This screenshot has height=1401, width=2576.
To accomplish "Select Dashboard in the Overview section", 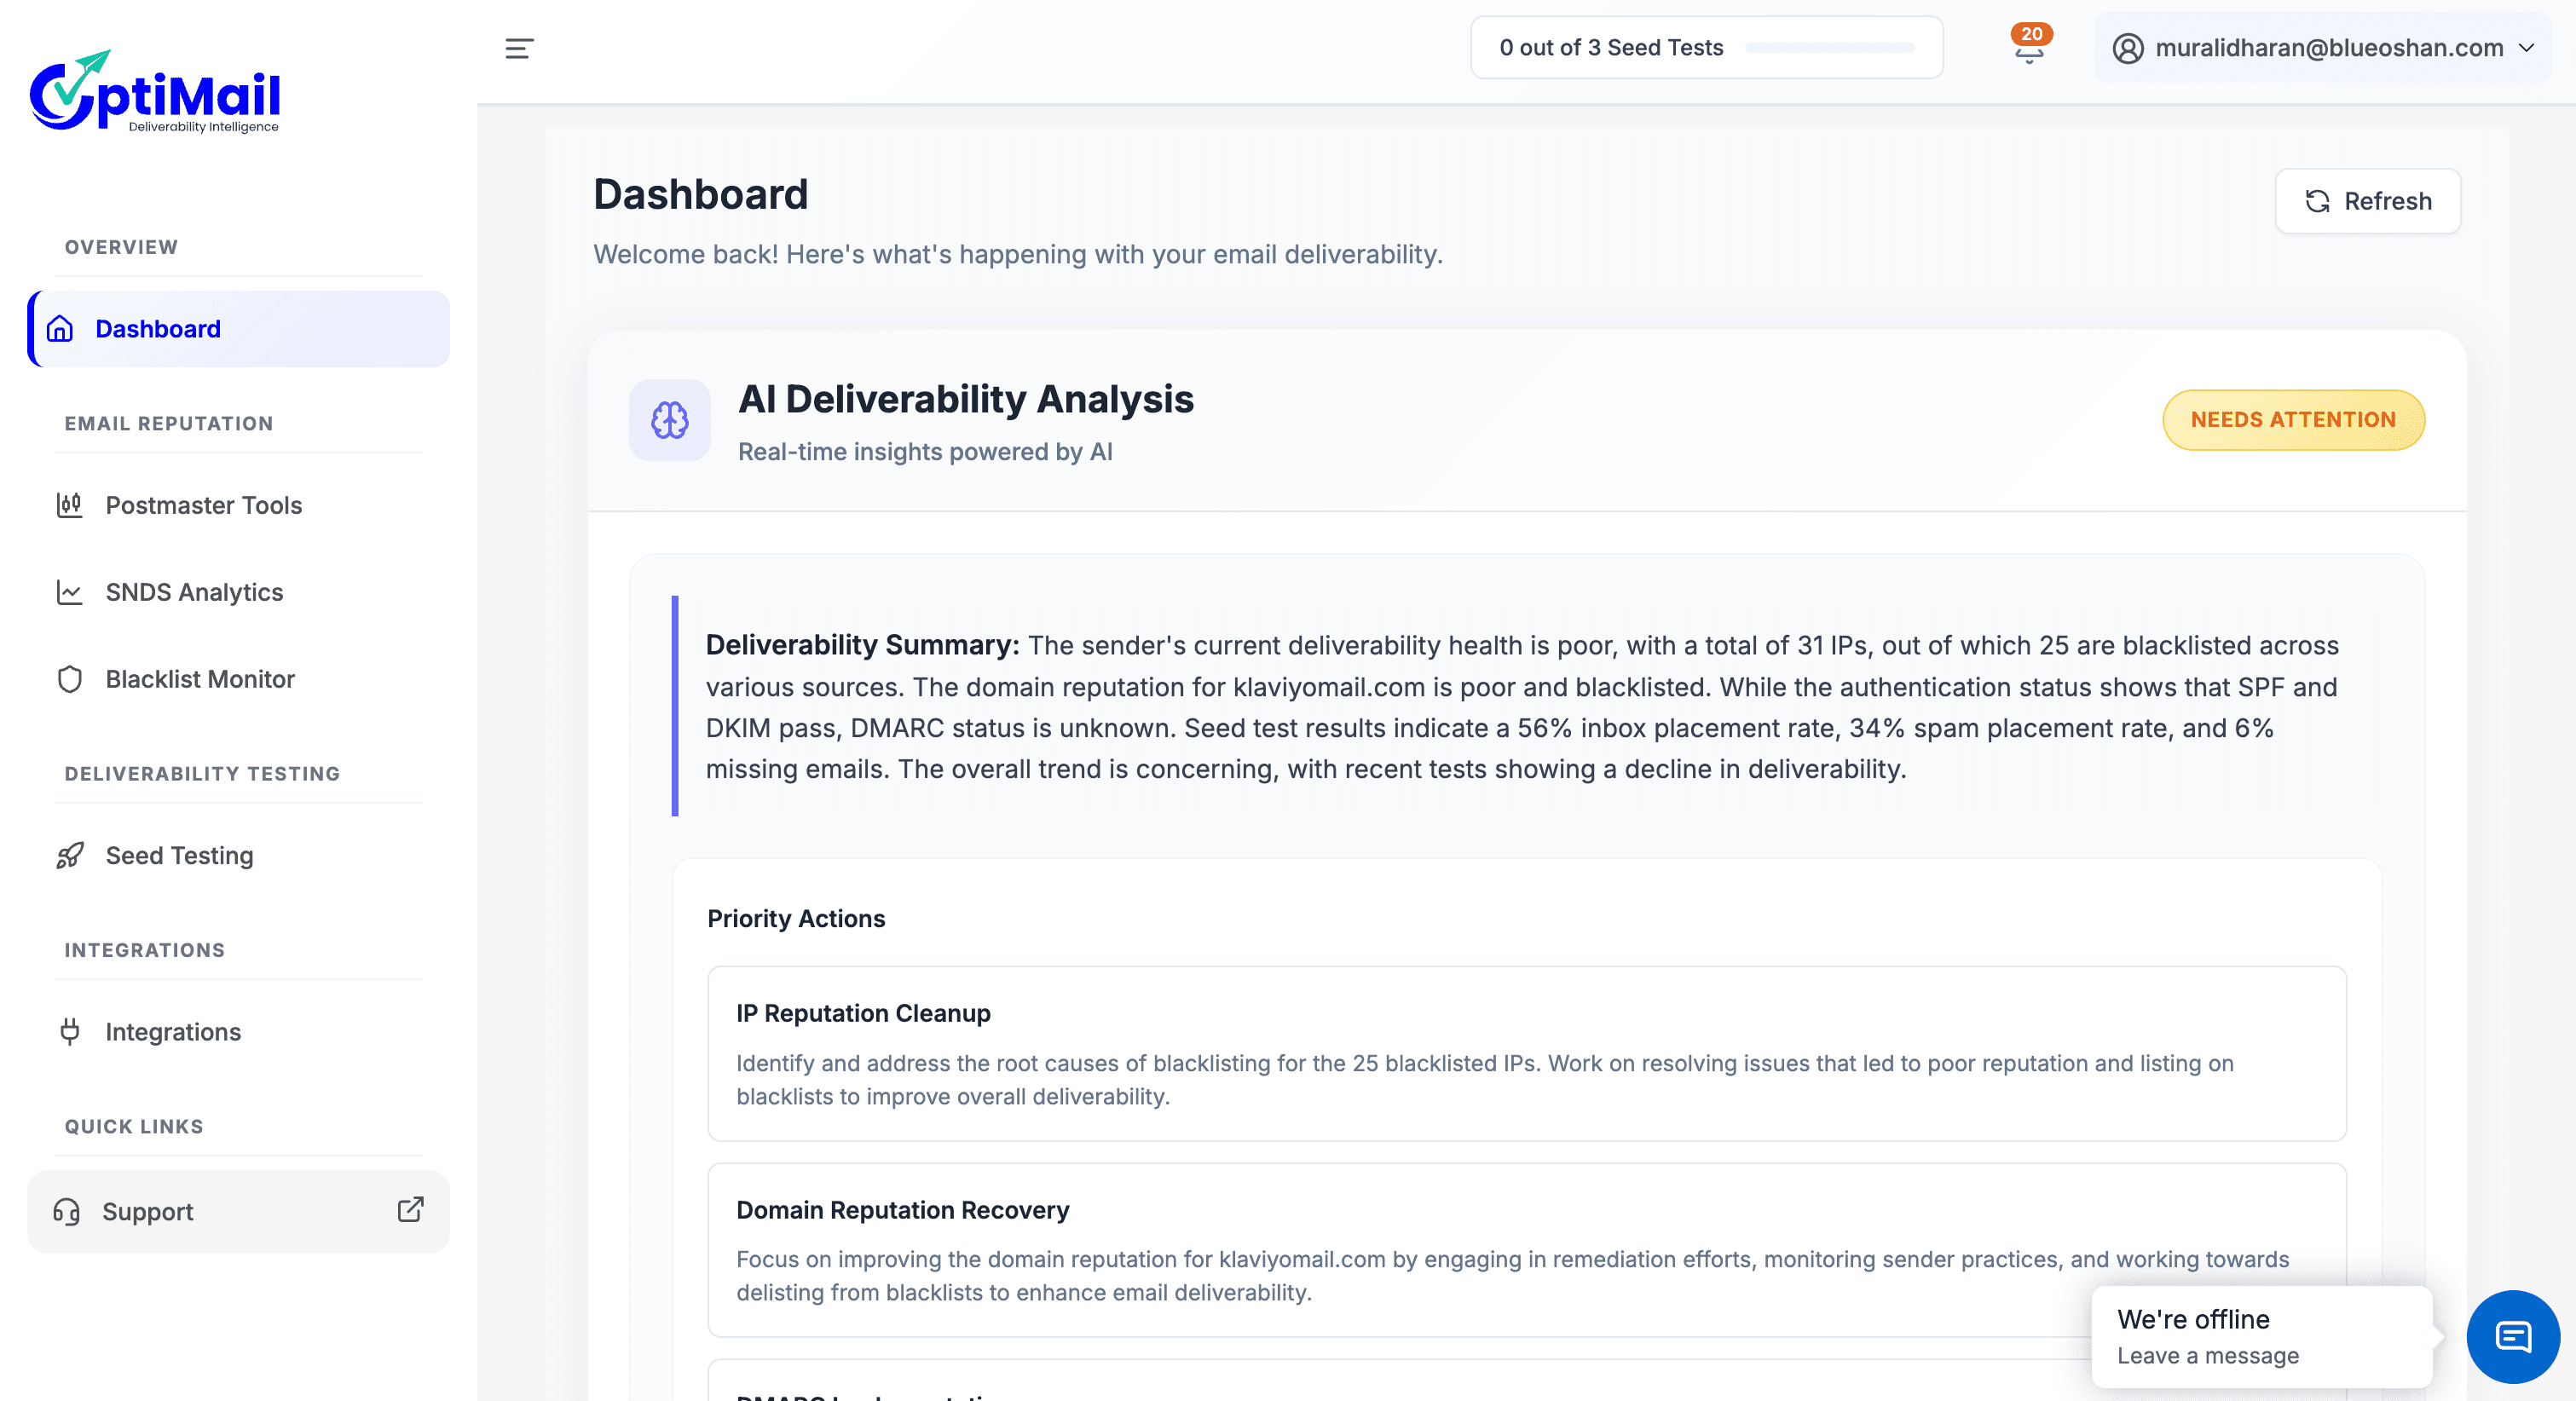I will coord(158,328).
